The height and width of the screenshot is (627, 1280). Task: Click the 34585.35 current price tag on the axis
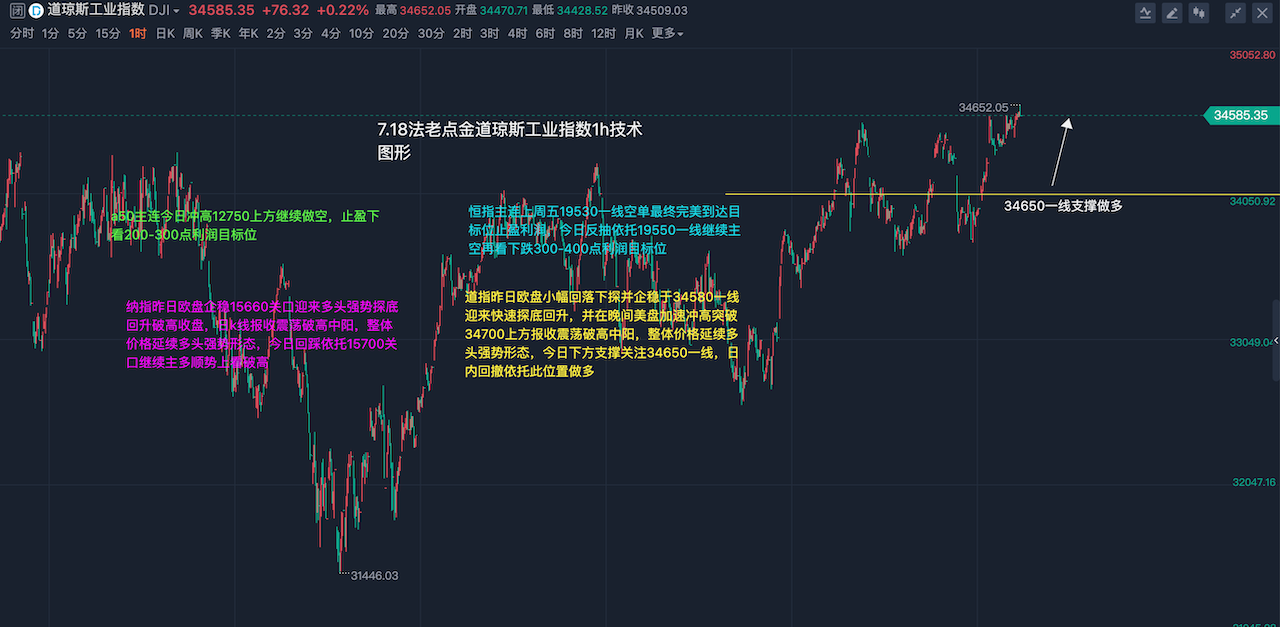click(x=1240, y=115)
